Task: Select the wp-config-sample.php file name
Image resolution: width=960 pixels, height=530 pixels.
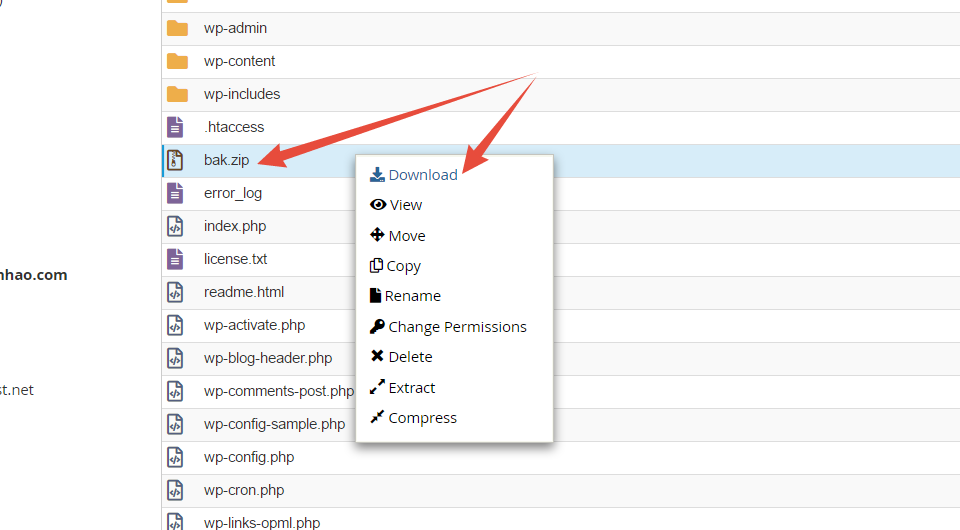Action: [x=274, y=425]
